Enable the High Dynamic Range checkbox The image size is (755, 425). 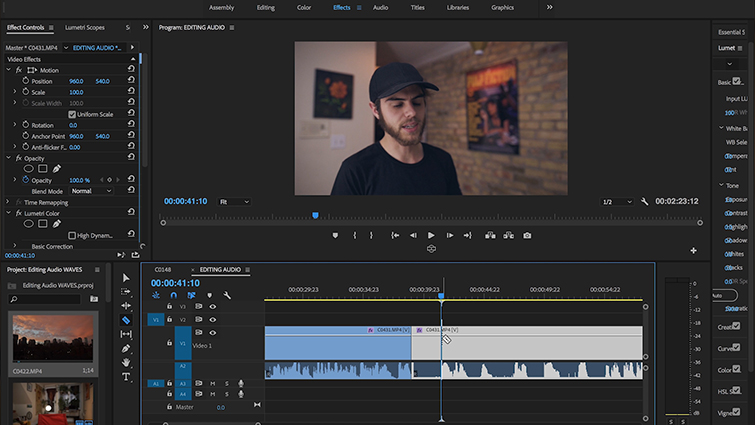point(72,235)
